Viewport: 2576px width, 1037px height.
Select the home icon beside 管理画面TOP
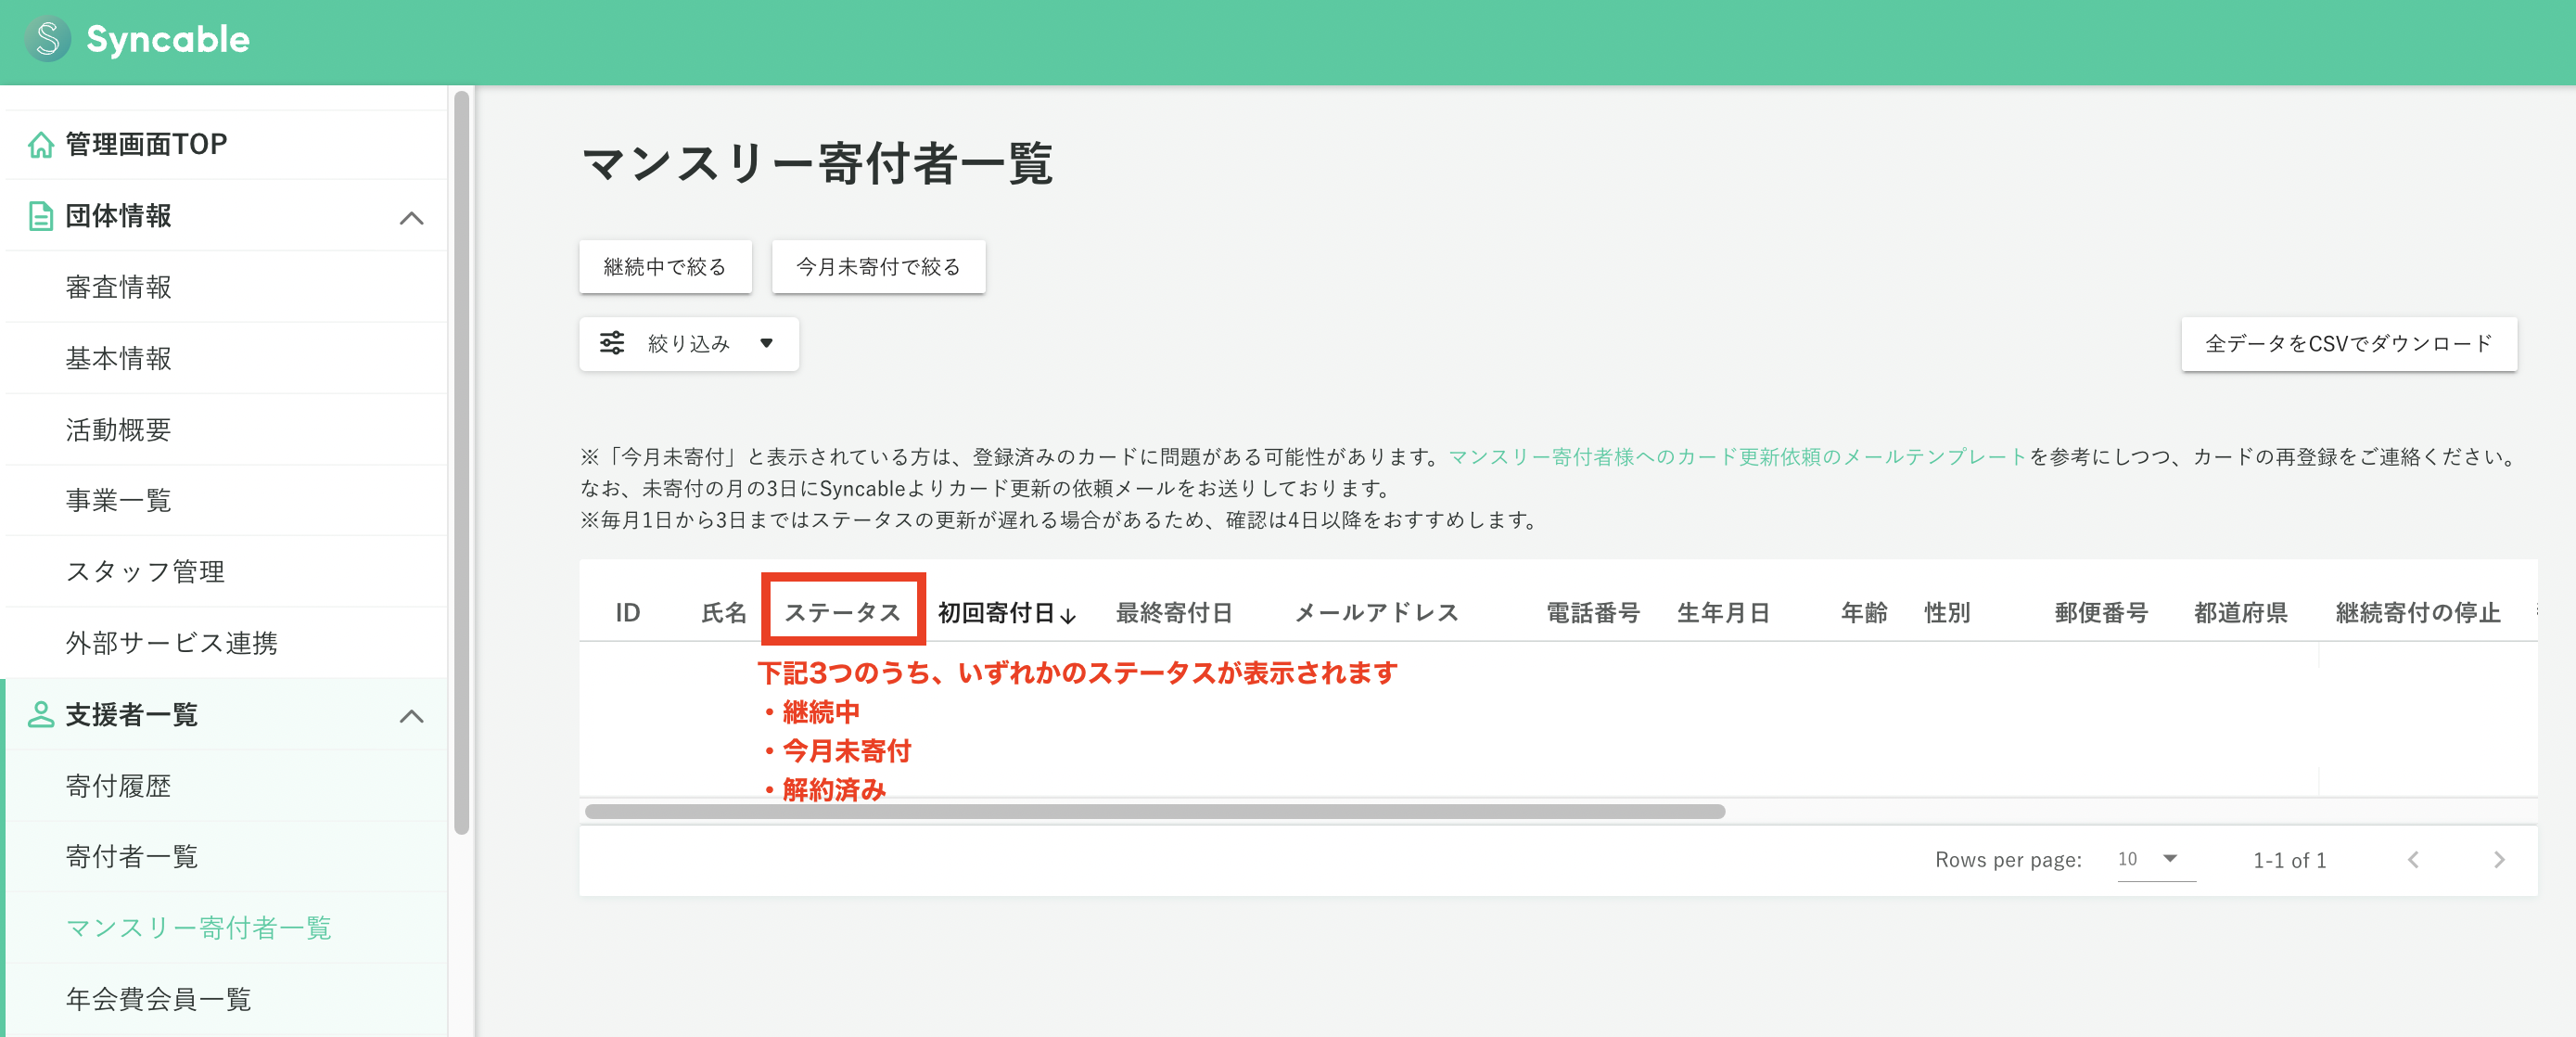(x=40, y=143)
